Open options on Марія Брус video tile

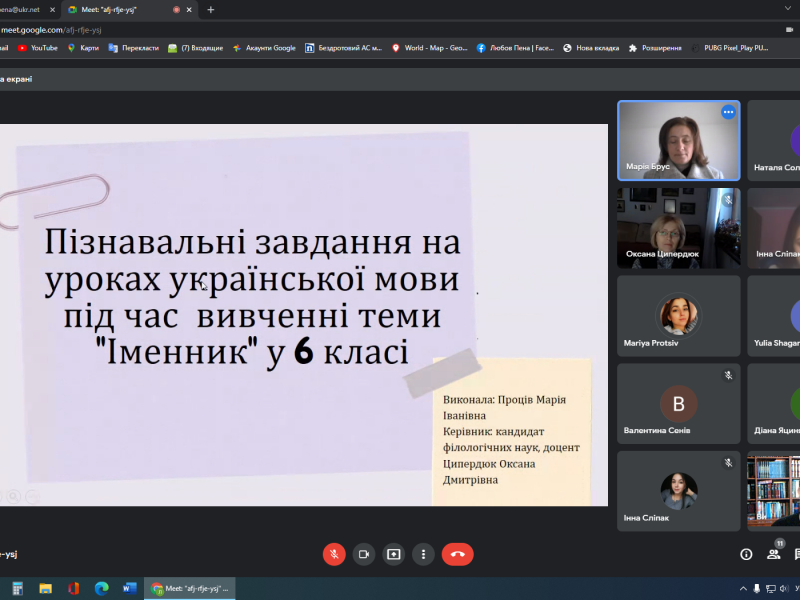click(726, 113)
